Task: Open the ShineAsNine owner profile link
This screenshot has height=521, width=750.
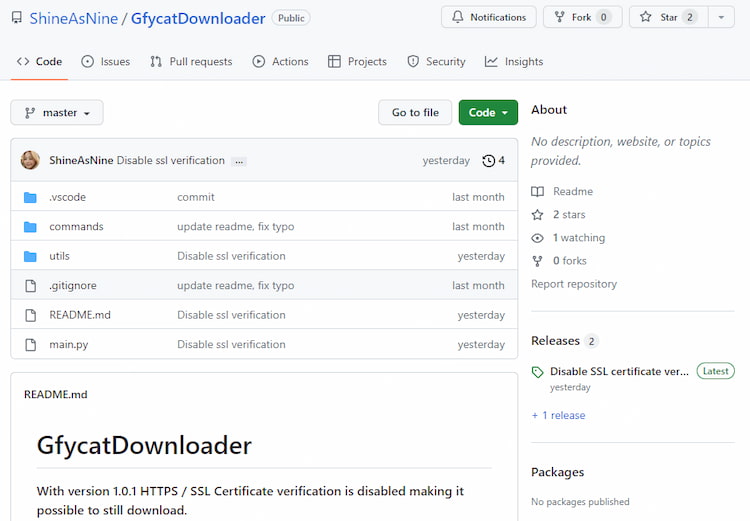Action: coord(74,18)
